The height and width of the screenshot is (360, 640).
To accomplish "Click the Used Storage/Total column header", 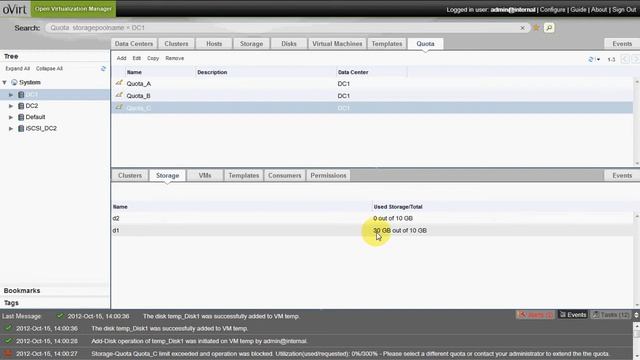I will [398, 207].
